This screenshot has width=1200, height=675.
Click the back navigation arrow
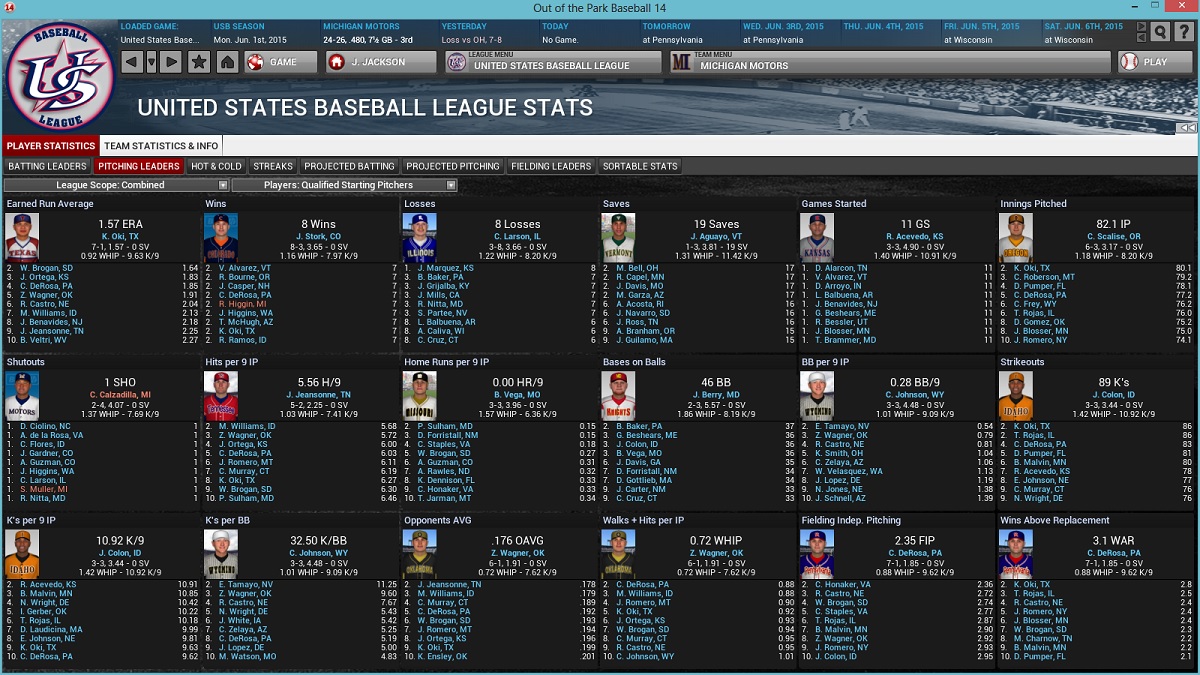pos(132,62)
